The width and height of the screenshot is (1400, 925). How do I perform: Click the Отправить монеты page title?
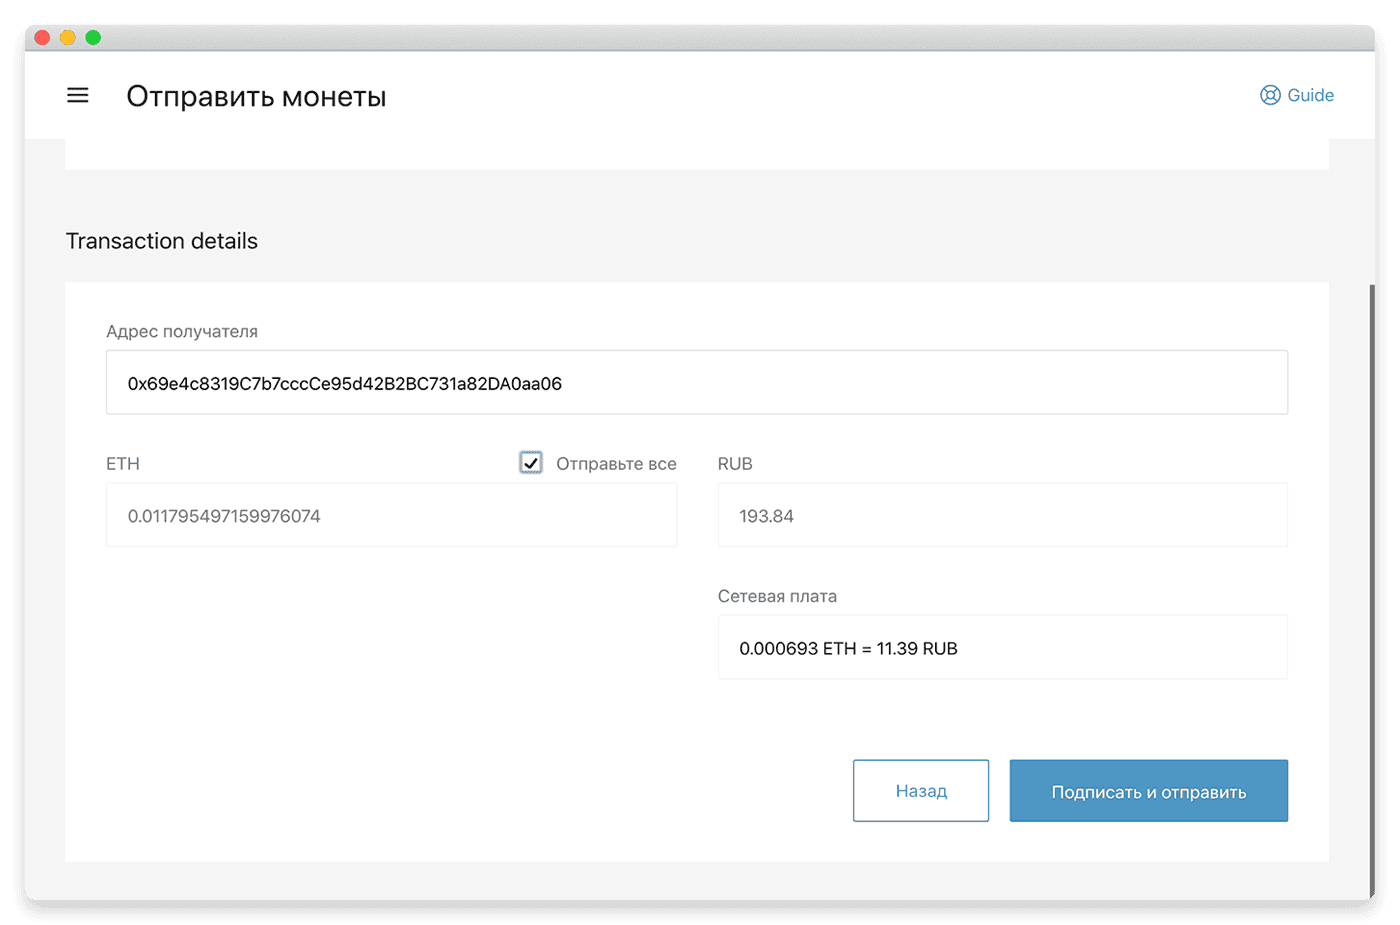point(256,96)
